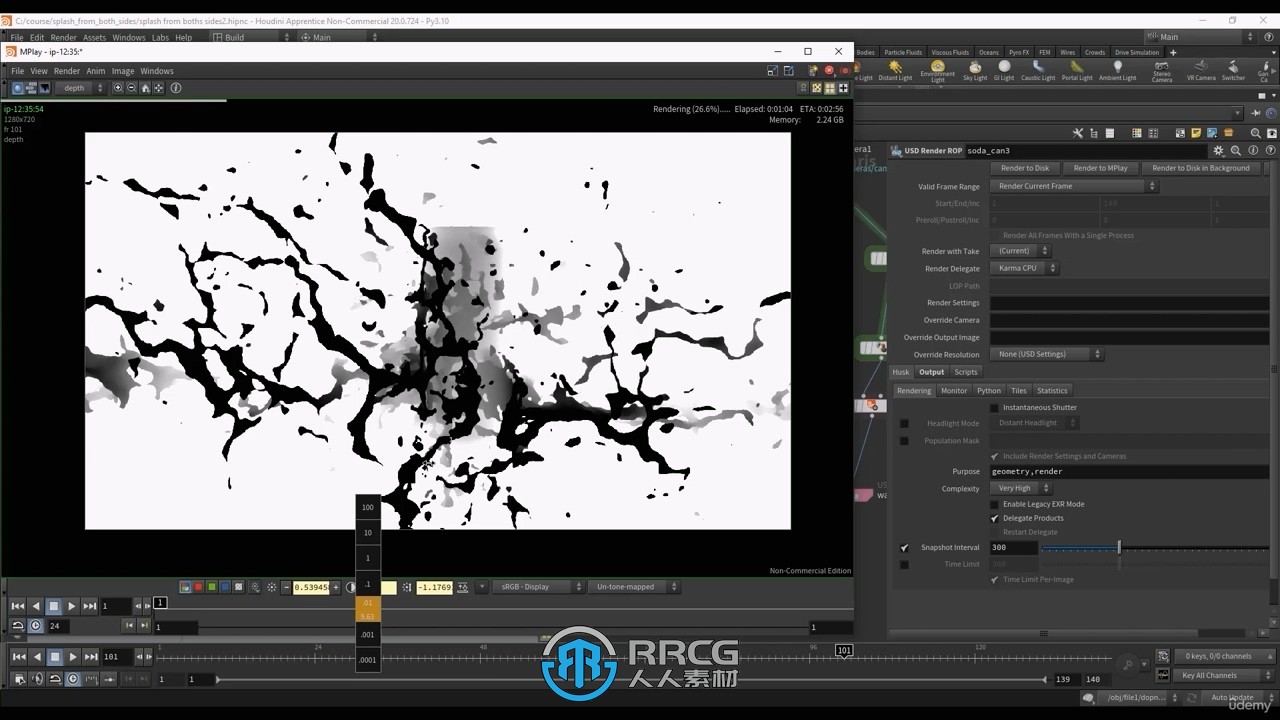
Task: Jump to first frame in MPlay
Action: coord(18,606)
